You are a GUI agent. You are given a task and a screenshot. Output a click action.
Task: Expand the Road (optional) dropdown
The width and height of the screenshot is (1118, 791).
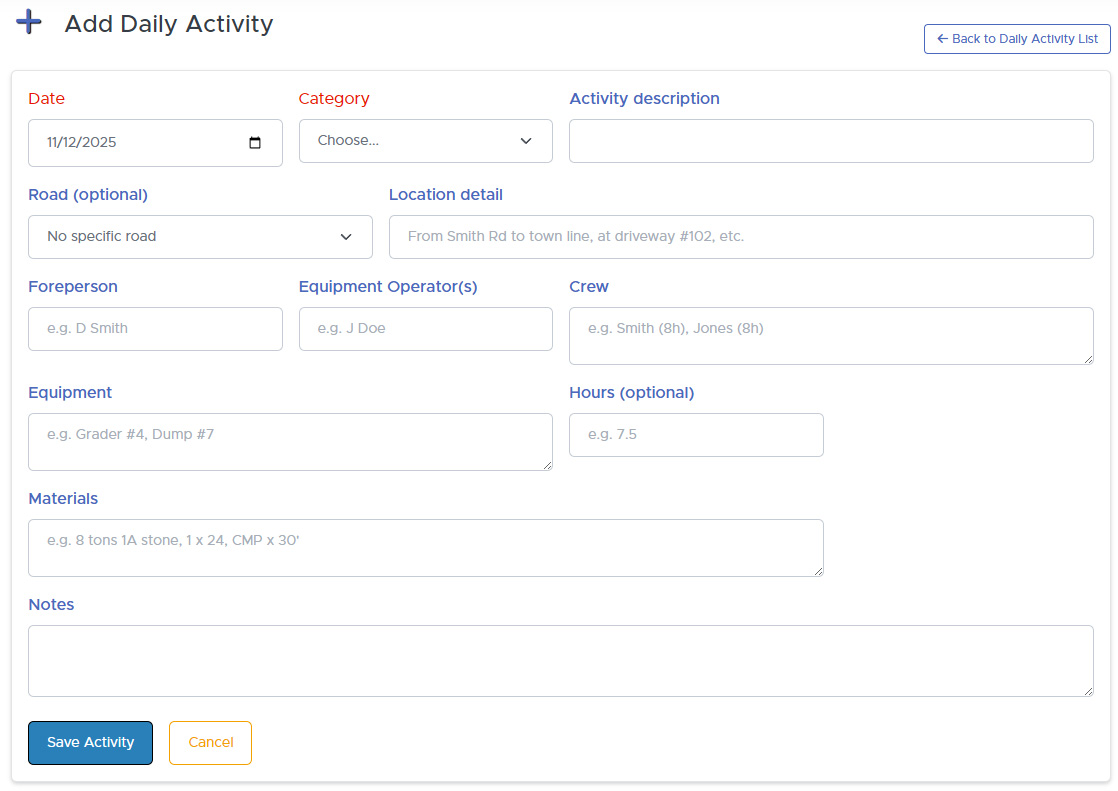point(200,237)
